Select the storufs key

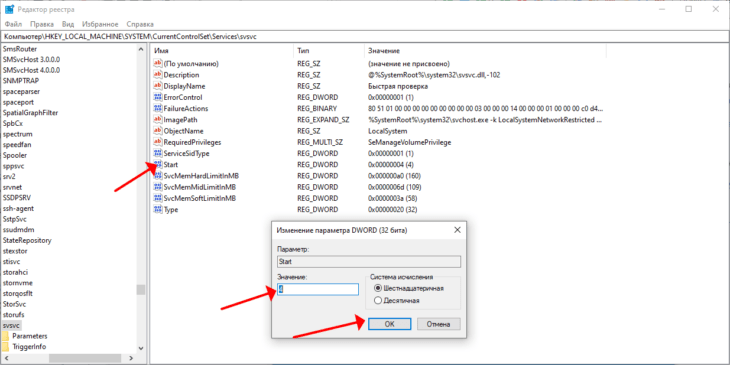(x=14, y=315)
